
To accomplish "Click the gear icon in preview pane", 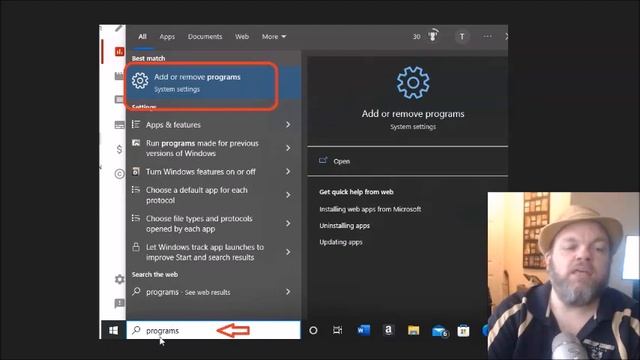I will (x=413, y=83).
